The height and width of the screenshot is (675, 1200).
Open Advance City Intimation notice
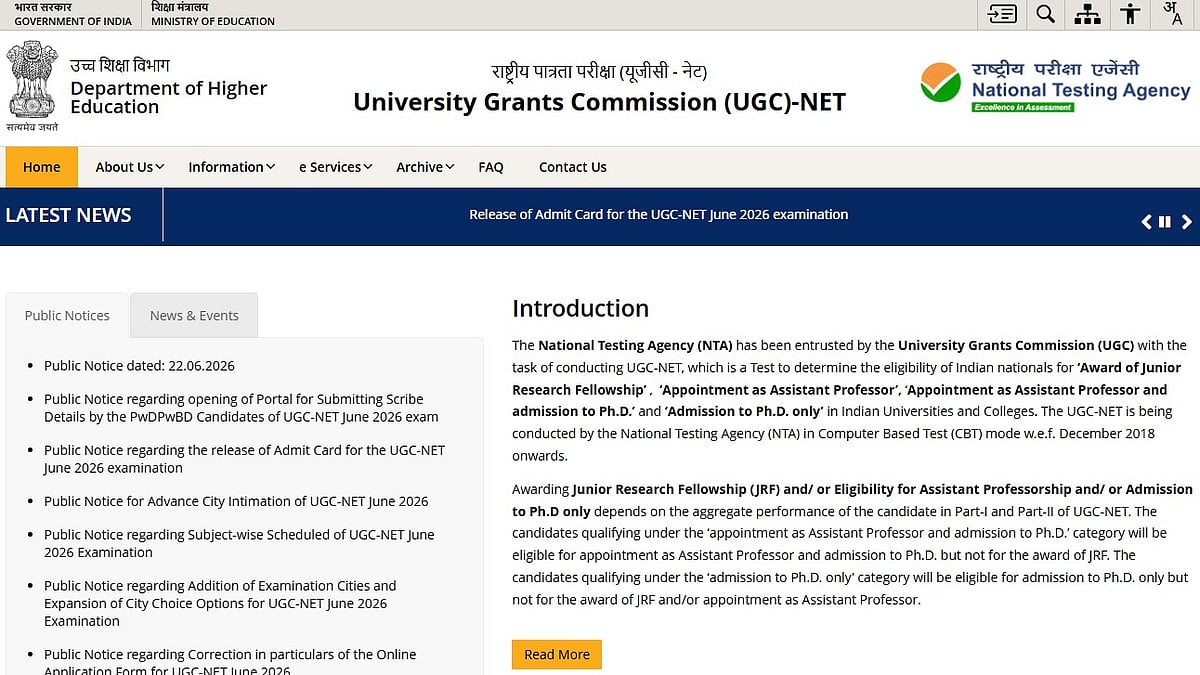[x=236, y=501]
